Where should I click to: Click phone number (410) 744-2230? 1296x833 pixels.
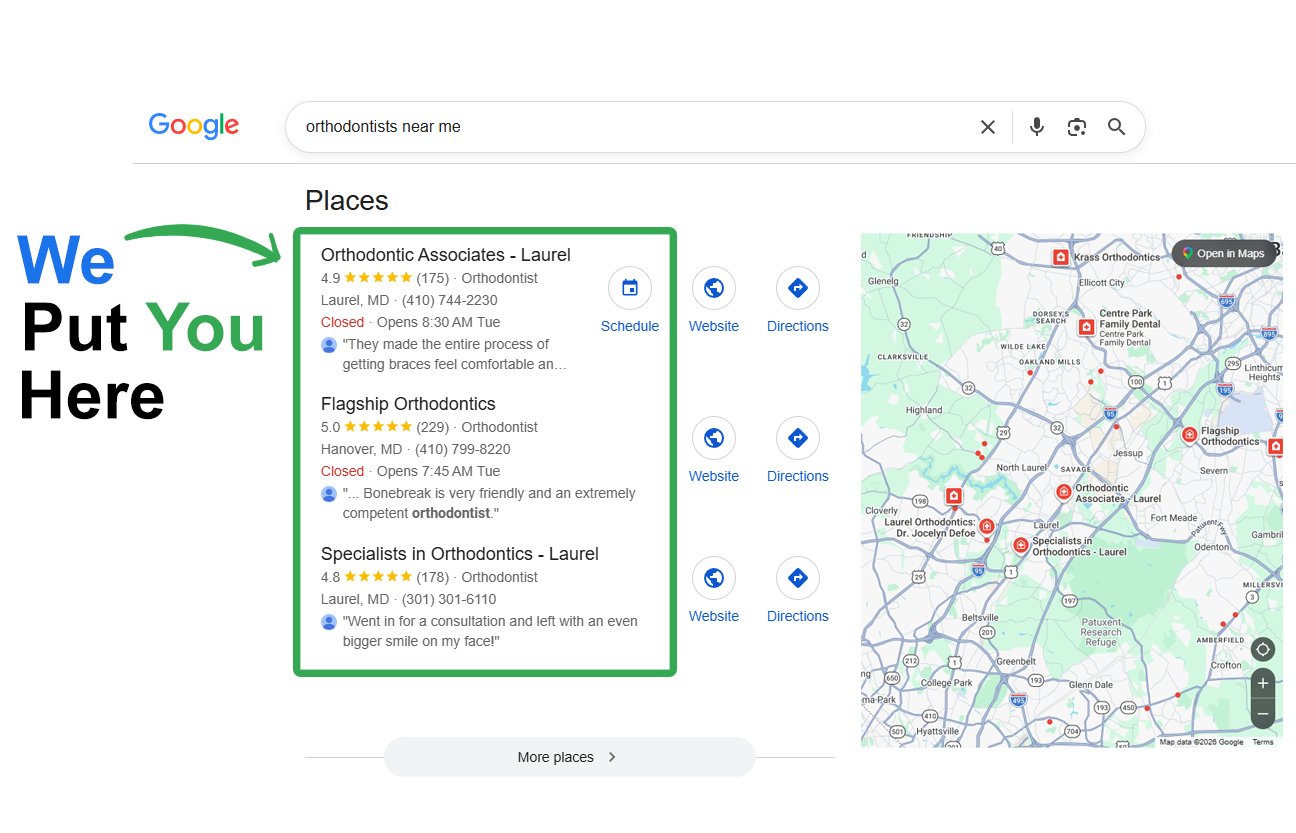[449, 300]
